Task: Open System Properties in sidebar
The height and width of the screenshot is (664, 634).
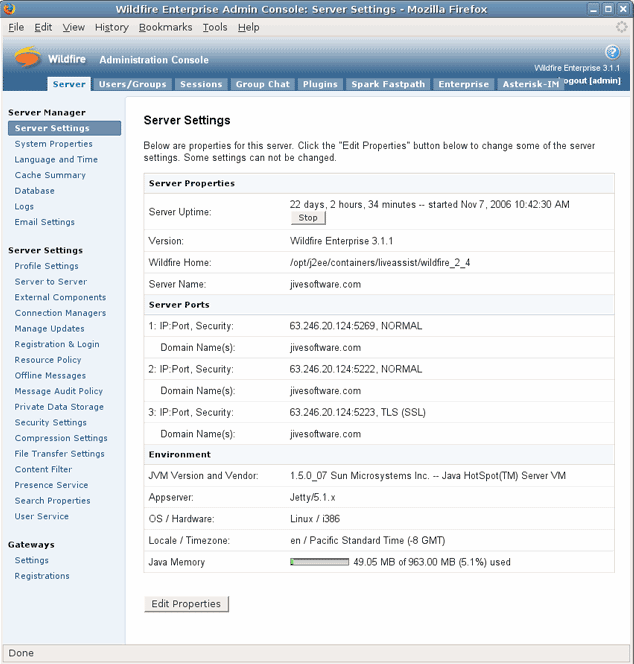Action: click(53, 144)
